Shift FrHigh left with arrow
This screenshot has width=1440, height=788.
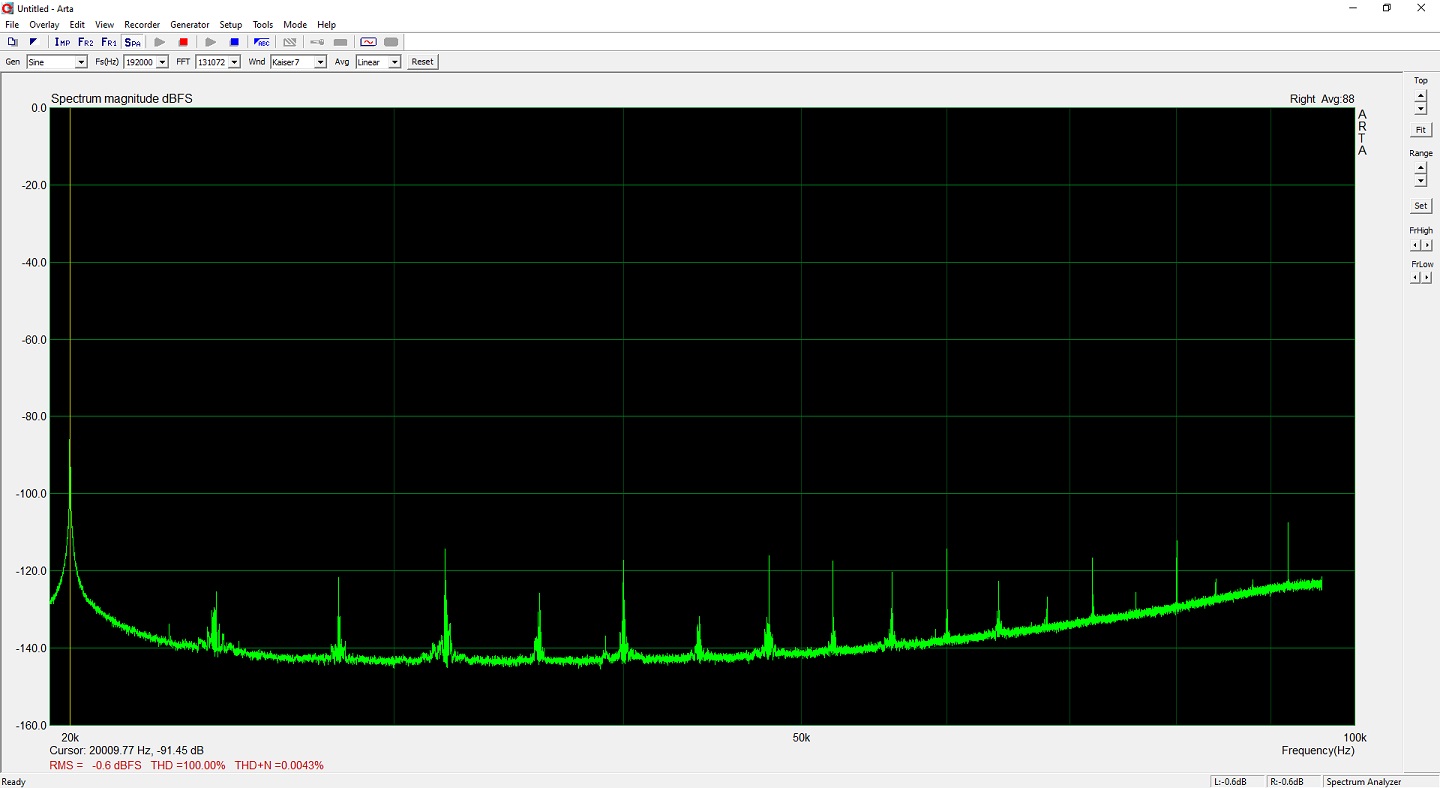[x=1415, y=245]
